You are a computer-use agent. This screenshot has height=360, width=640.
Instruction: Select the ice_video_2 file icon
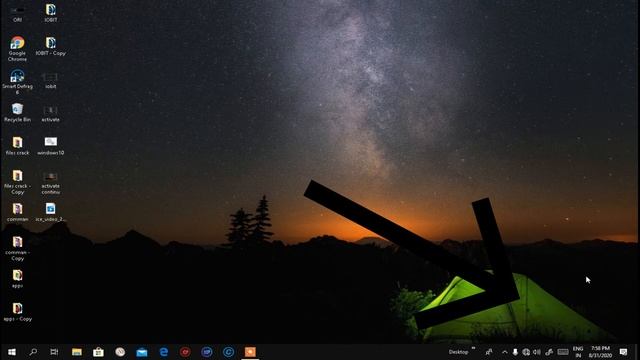[51, 213]
